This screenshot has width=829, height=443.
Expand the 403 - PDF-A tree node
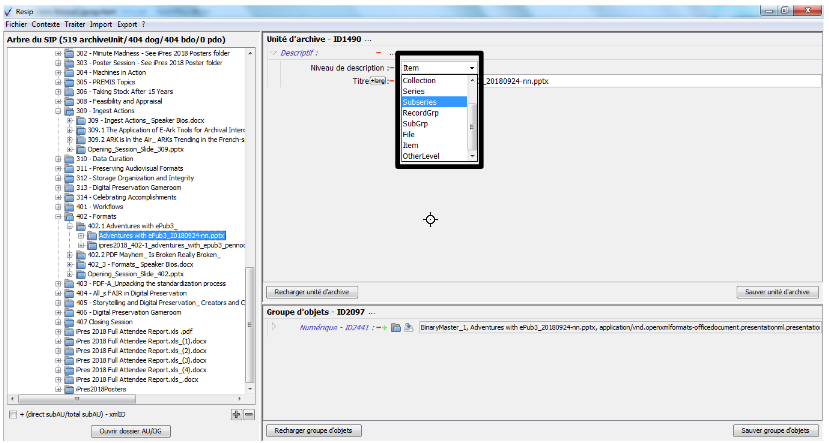pyautogui.click(x=58, y=283)
